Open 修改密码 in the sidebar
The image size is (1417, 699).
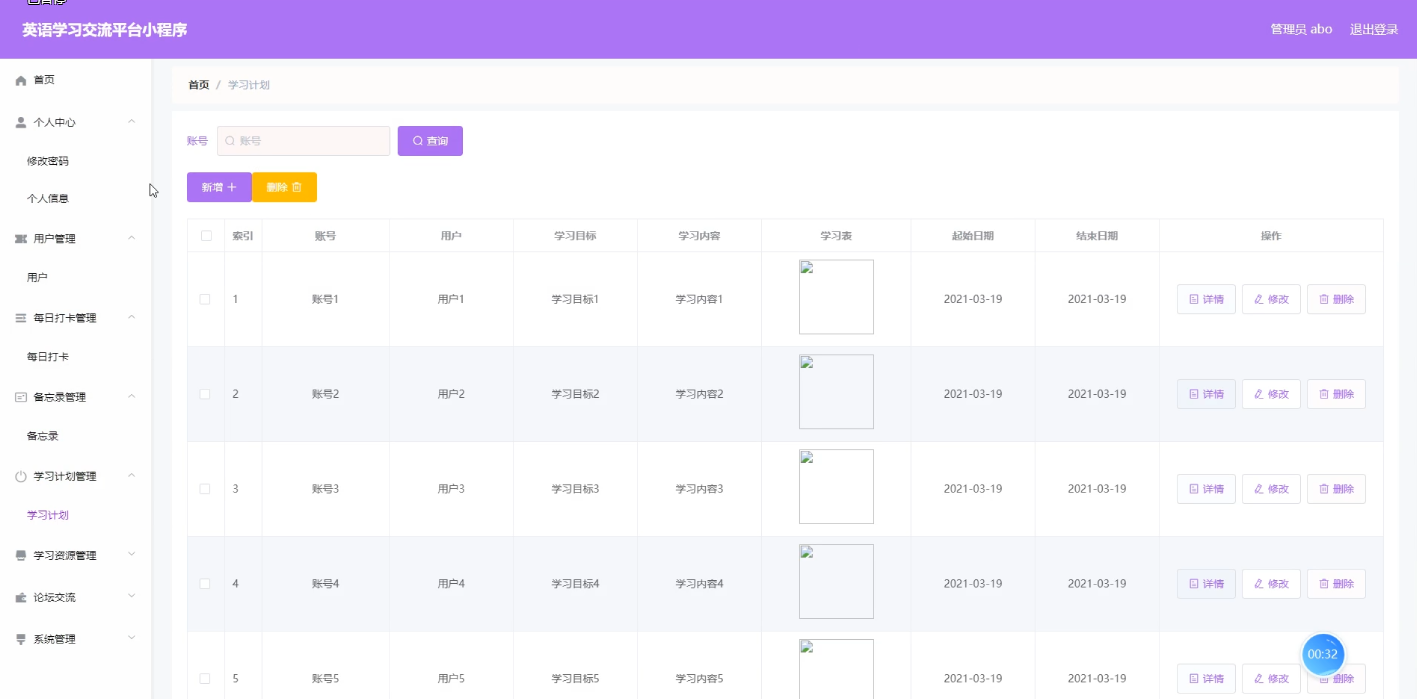48,161
